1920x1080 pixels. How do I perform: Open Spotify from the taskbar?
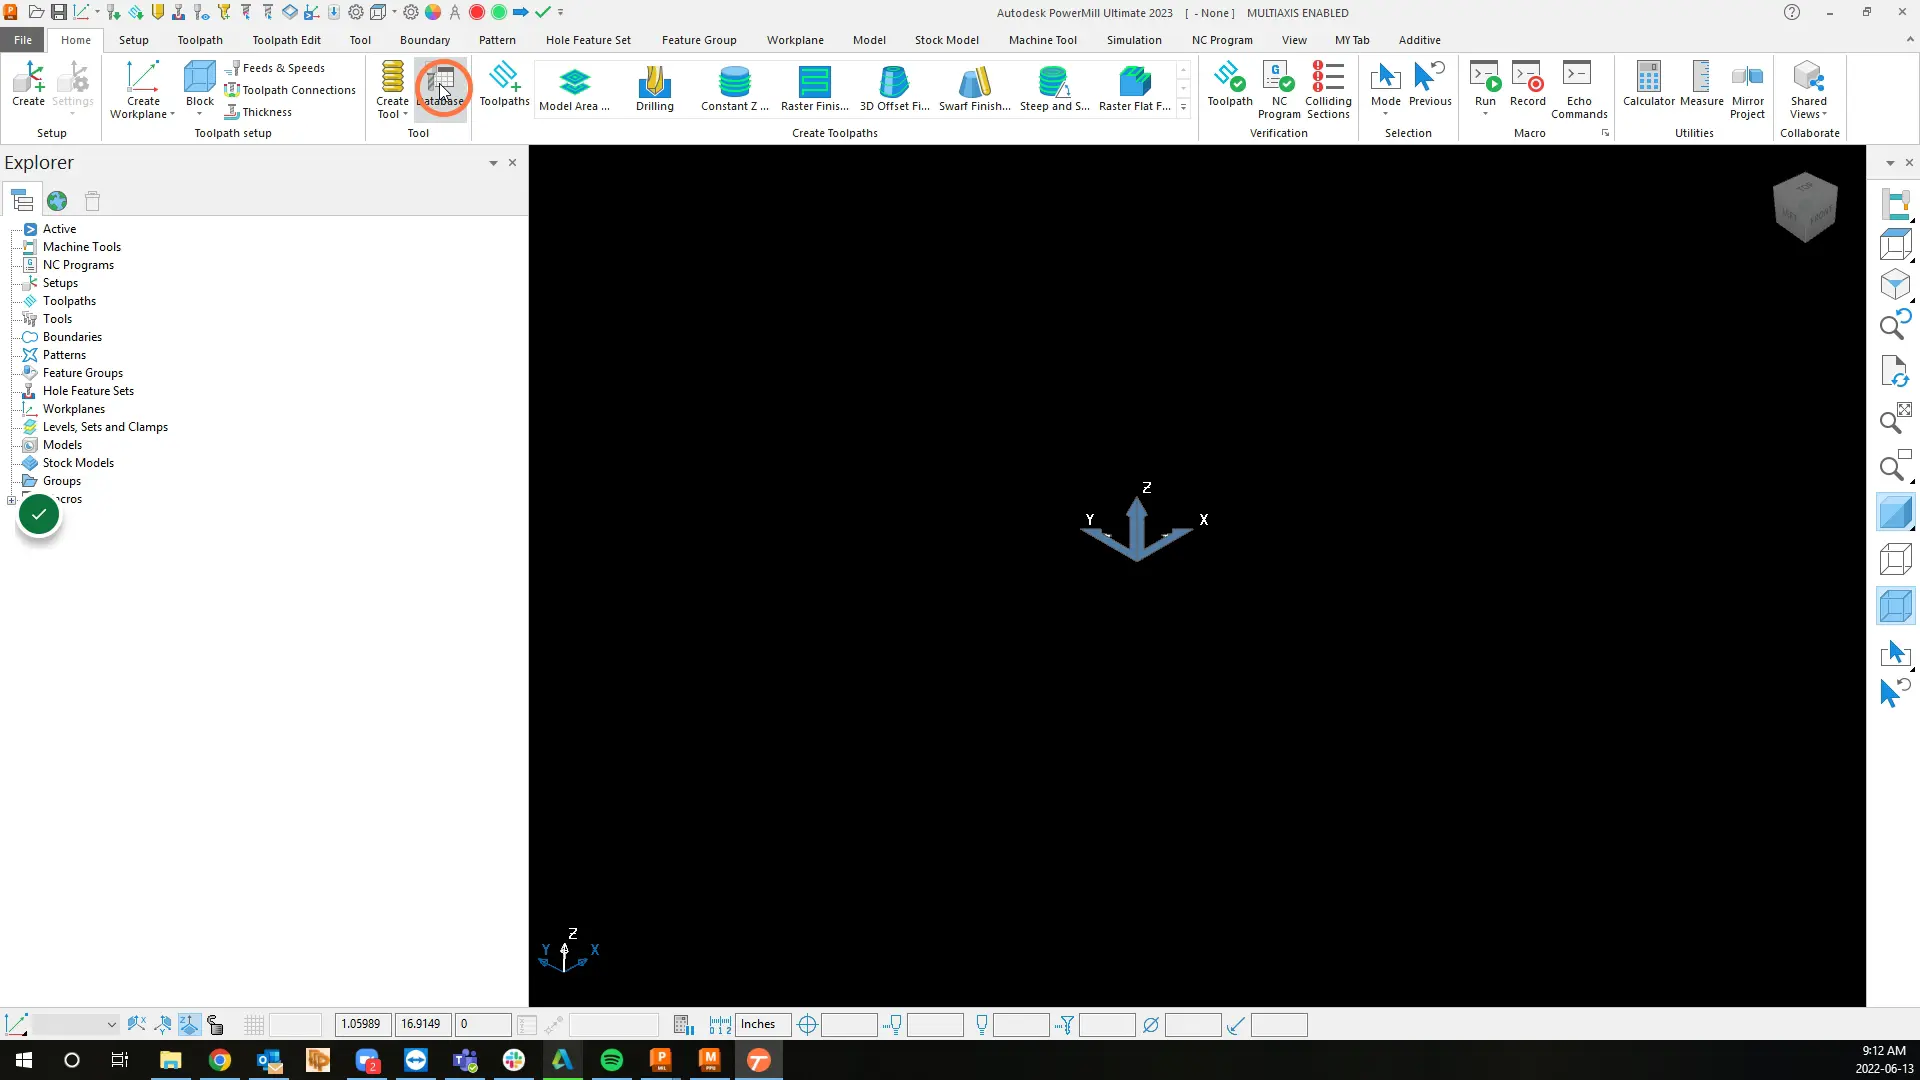[x=611, y=1060]
